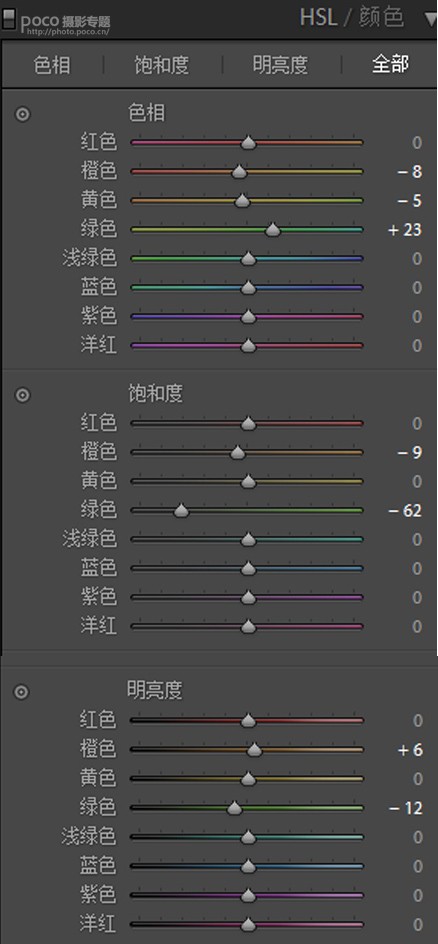Open the 明亮度 tab
Screen dimensions: 438x944
click(280, 65)
